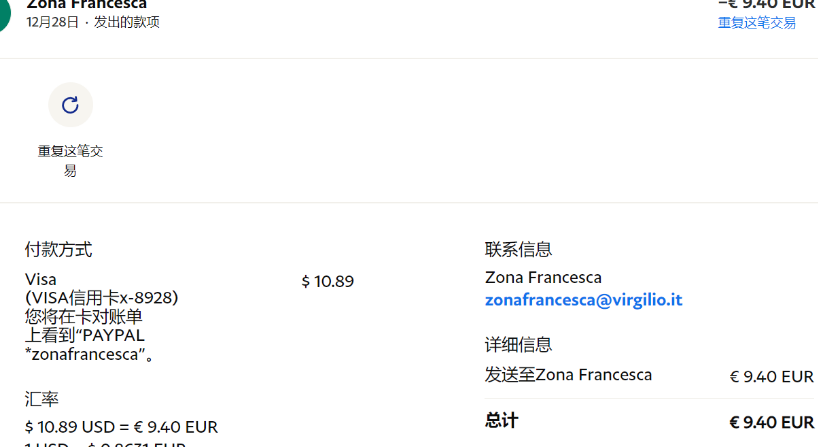
Task: Click the Visa payment method name
Action: click(x=41, y=279)
